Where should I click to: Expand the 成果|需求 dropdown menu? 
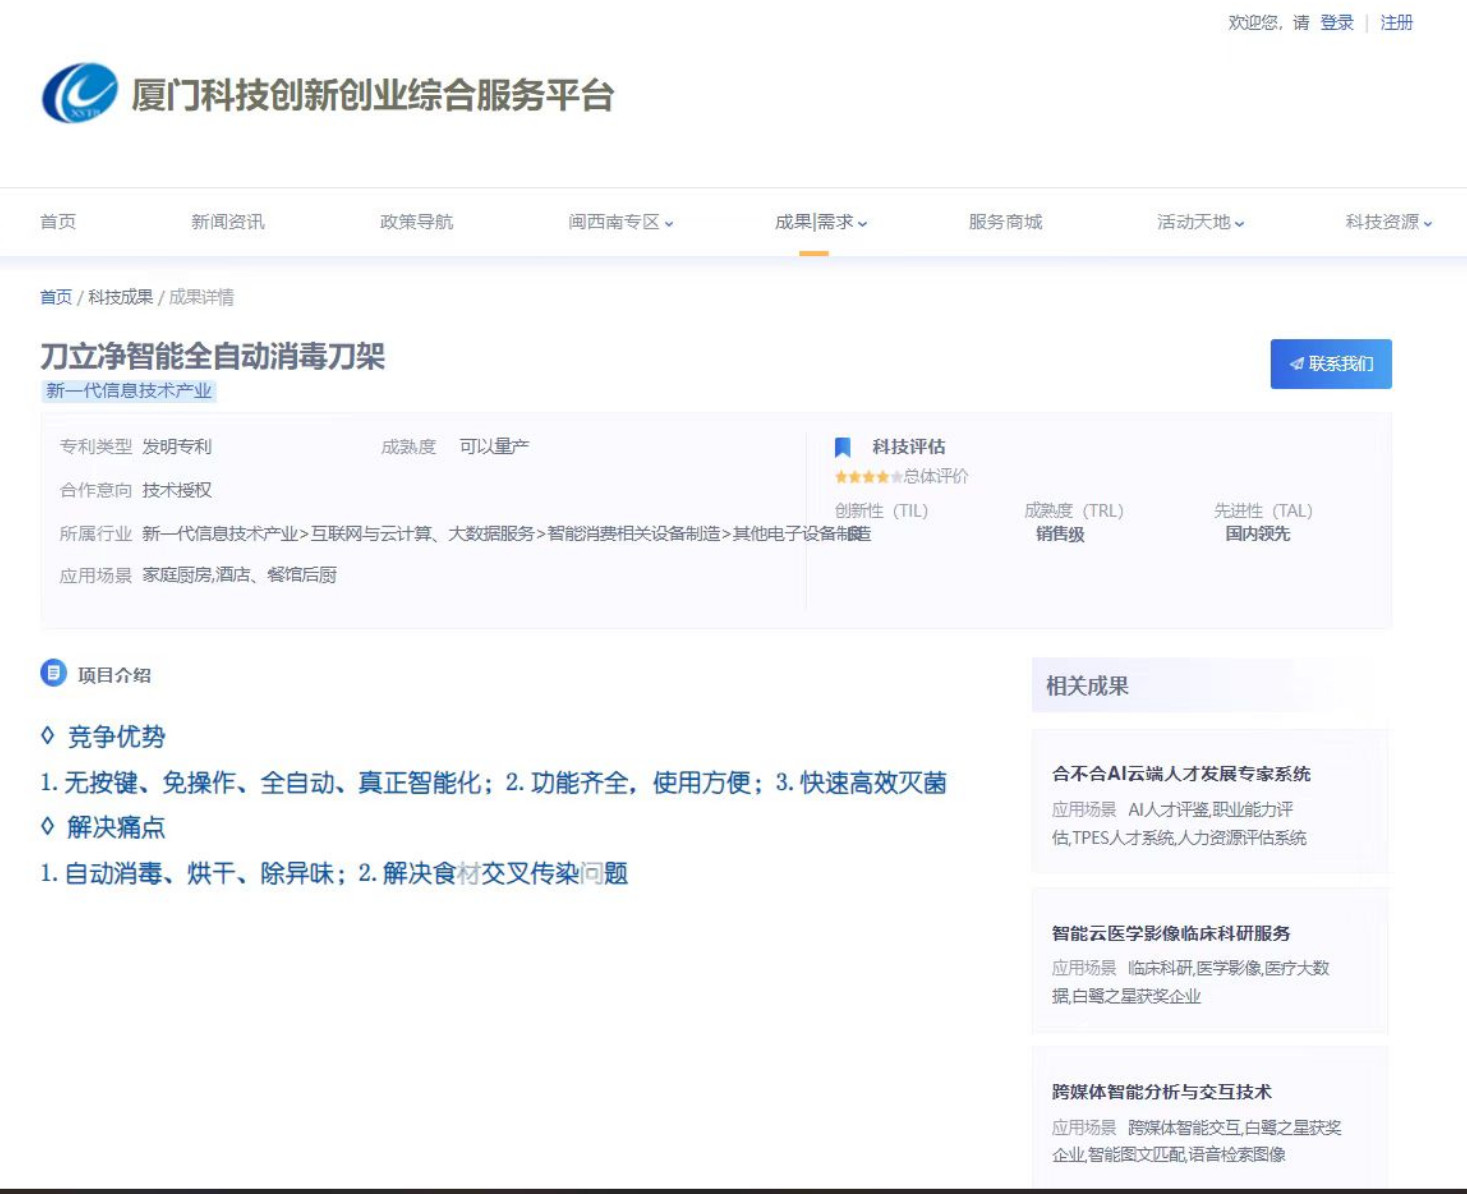(x=820, y=222)
